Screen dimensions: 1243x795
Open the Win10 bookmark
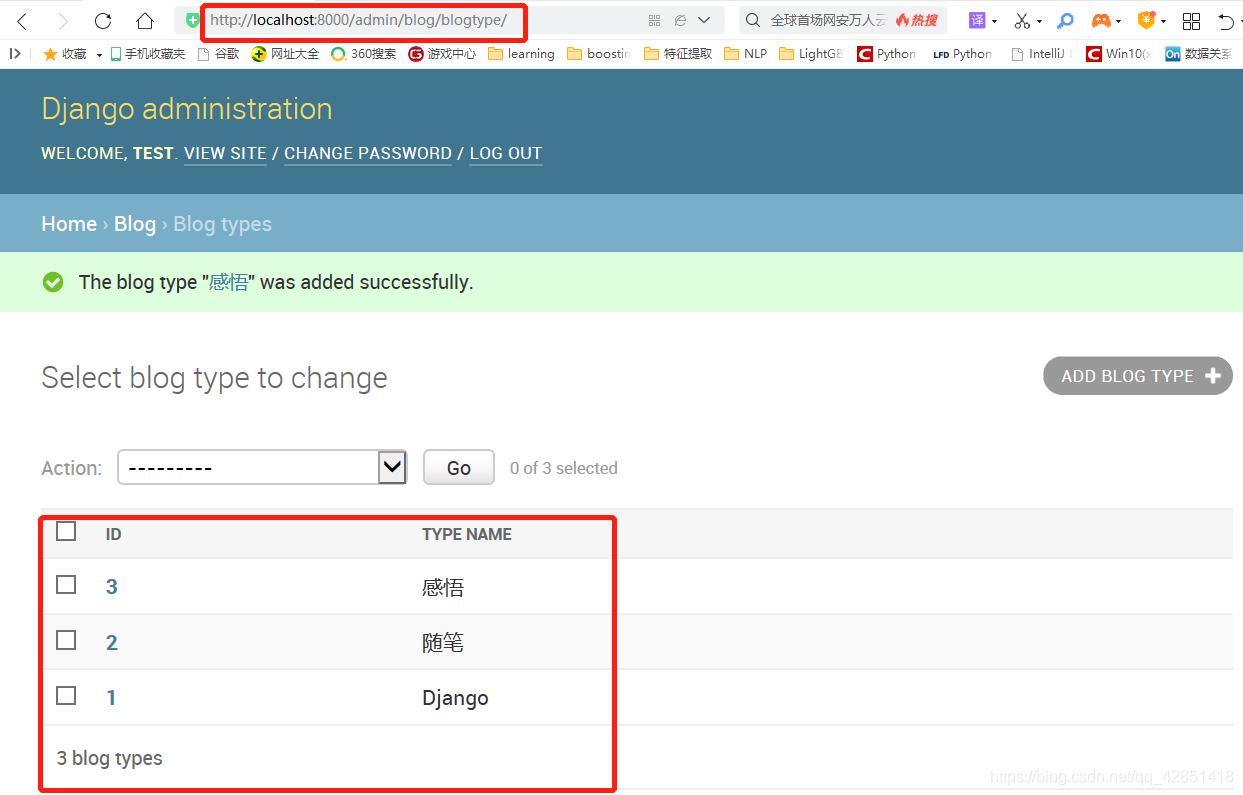(1118, 54)
